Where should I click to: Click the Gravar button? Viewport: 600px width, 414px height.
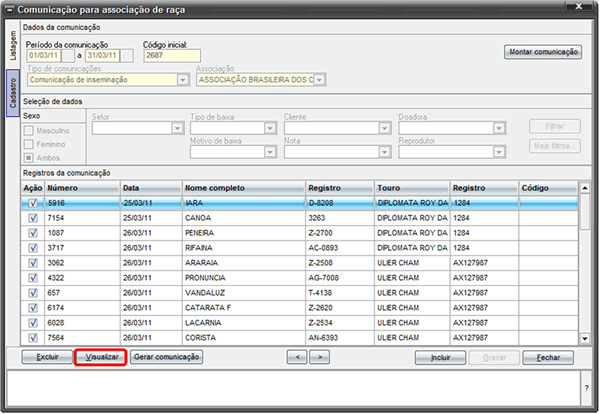494,358
